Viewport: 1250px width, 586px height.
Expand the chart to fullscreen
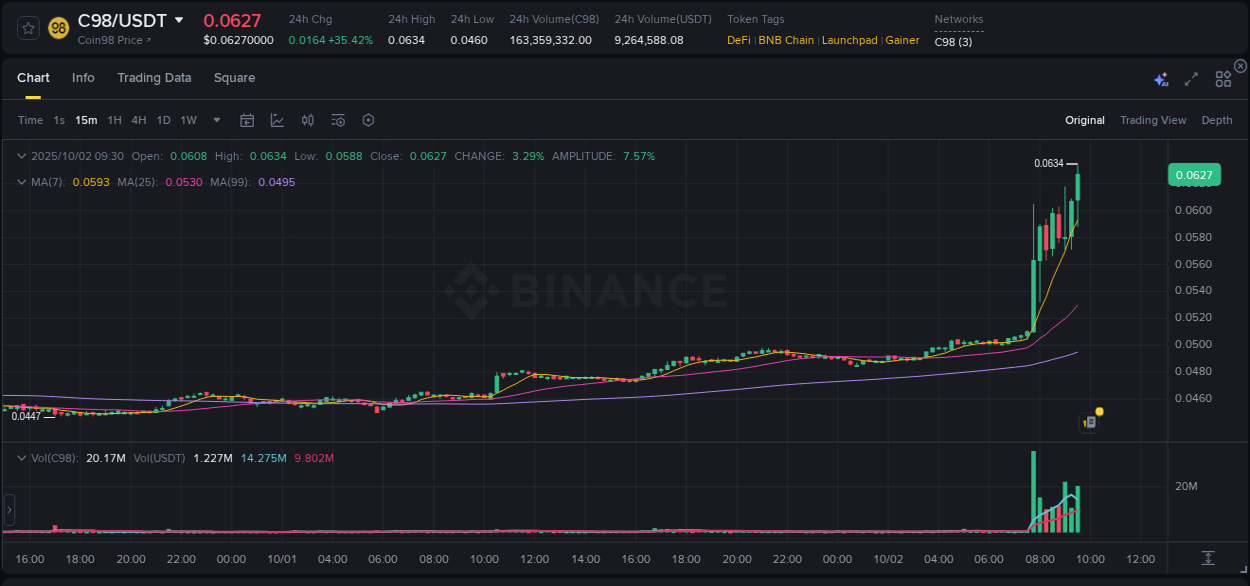point(1190,78)
